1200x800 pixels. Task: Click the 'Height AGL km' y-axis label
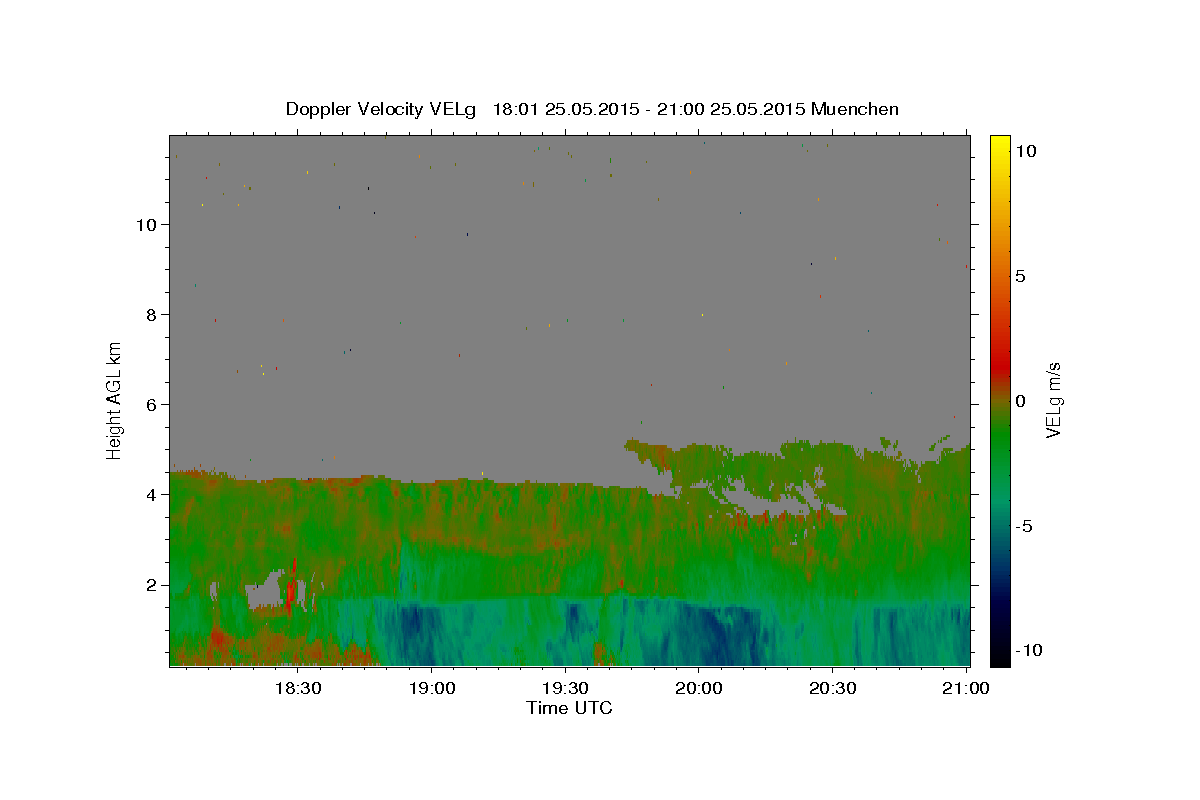click(114, 400)
